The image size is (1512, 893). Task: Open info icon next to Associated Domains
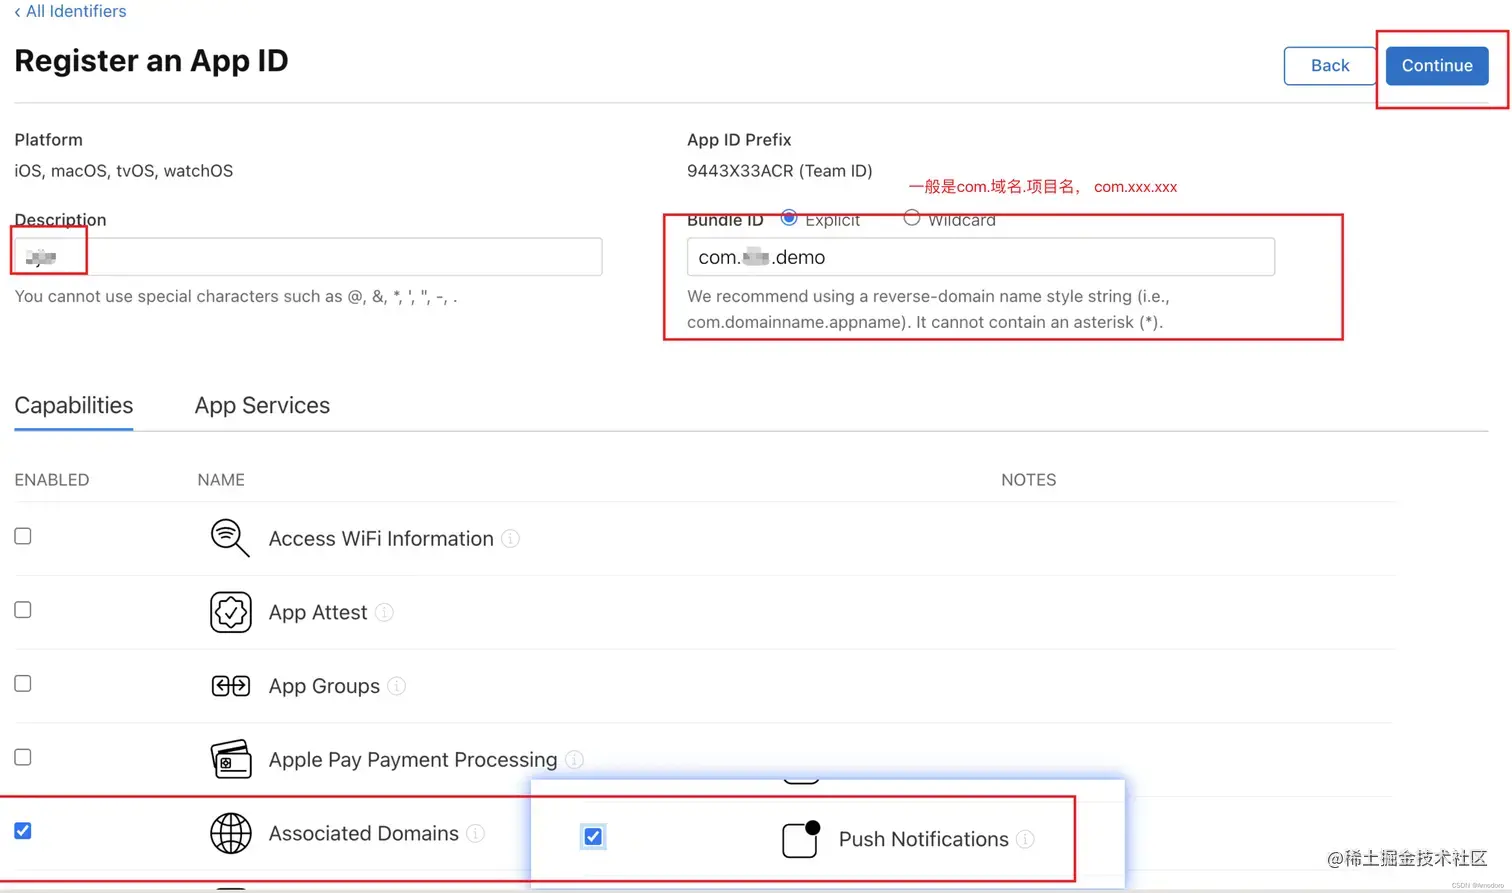point(476,834)
